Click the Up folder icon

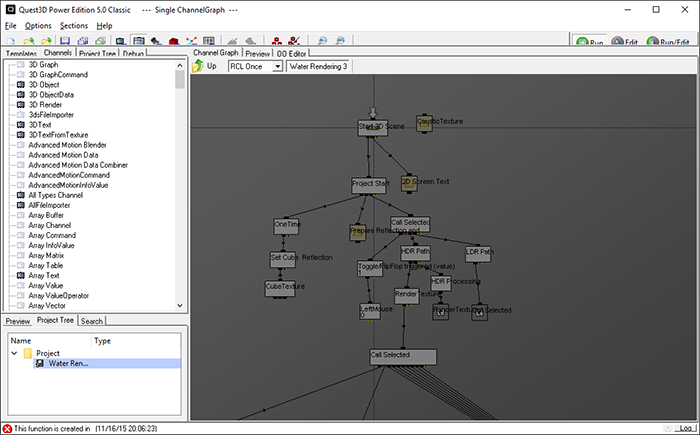point(198,66)
